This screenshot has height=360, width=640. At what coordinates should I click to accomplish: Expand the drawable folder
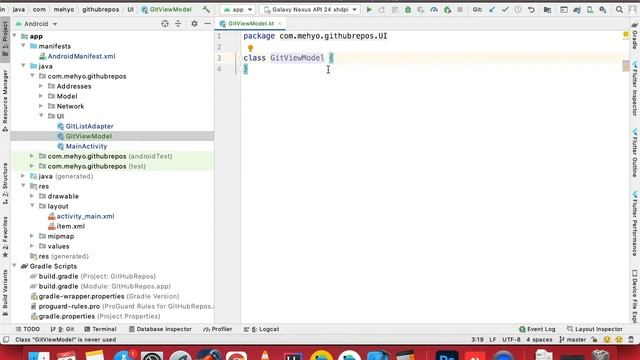pos(32,196)
